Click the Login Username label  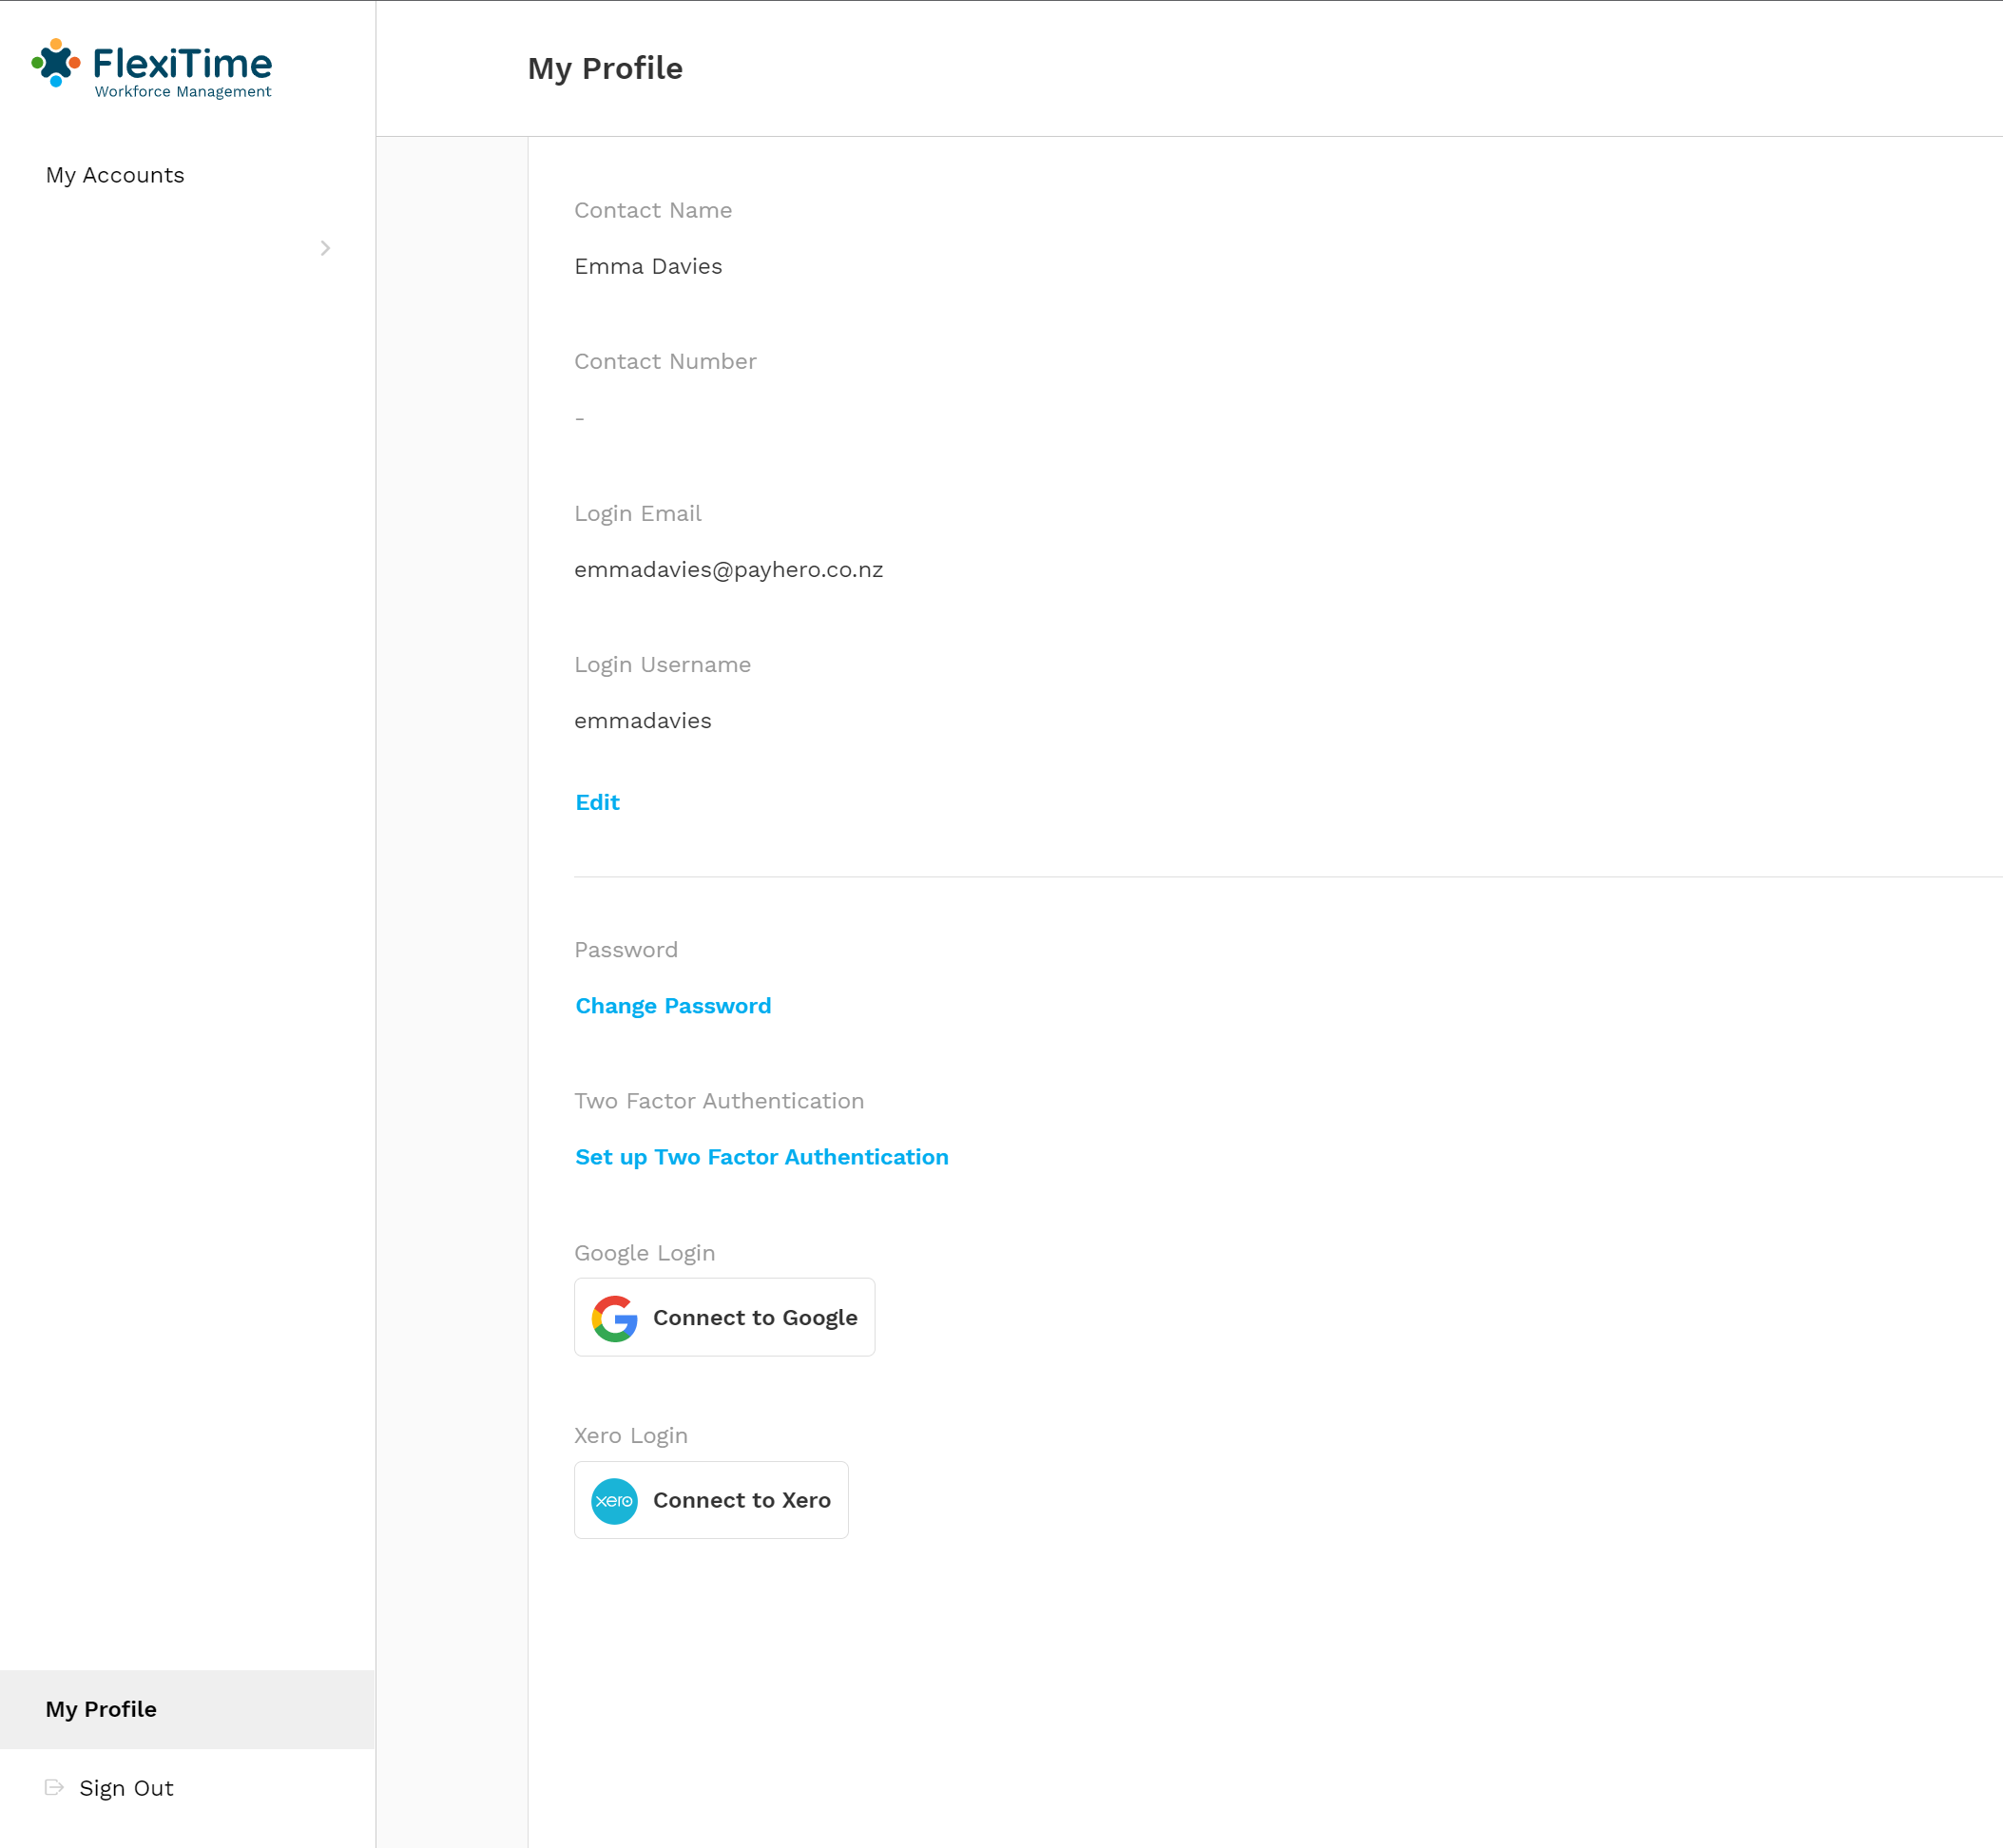tap(662, 665)
